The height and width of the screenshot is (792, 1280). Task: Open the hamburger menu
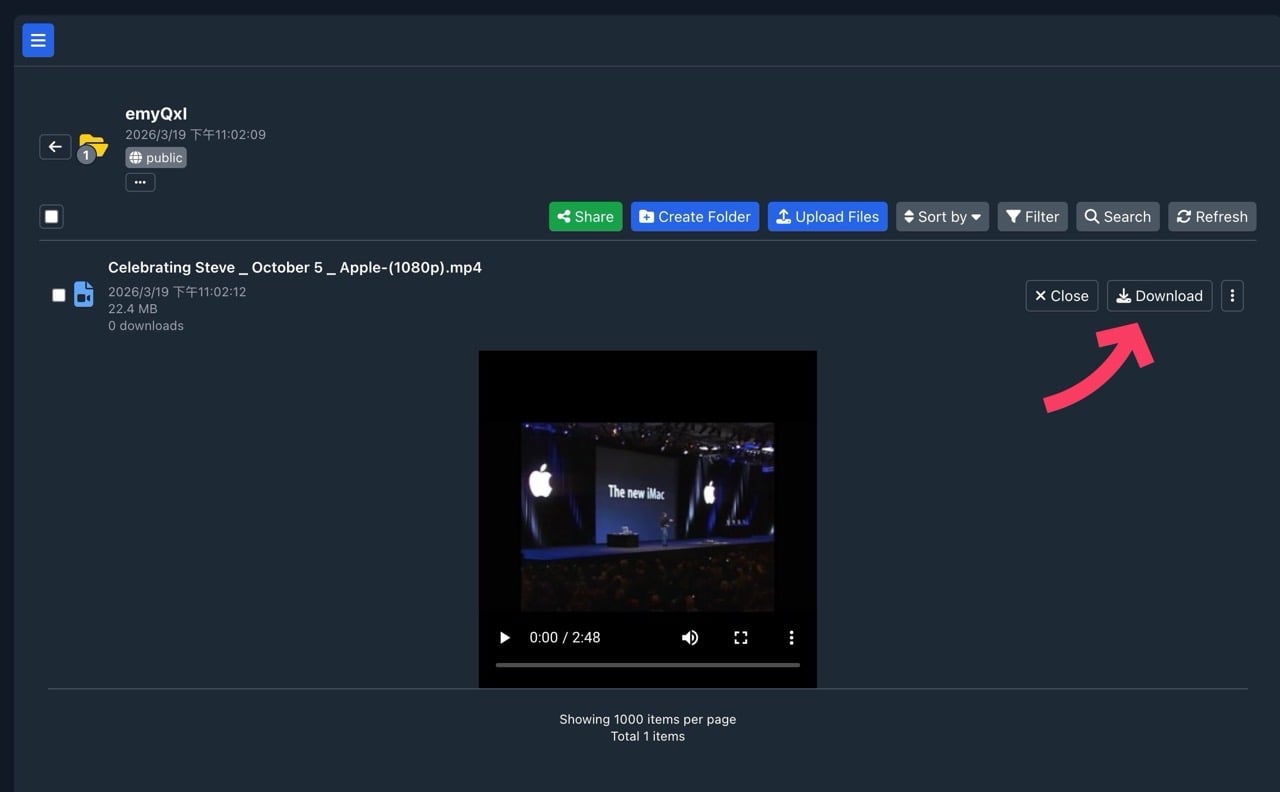coord(38,40)
